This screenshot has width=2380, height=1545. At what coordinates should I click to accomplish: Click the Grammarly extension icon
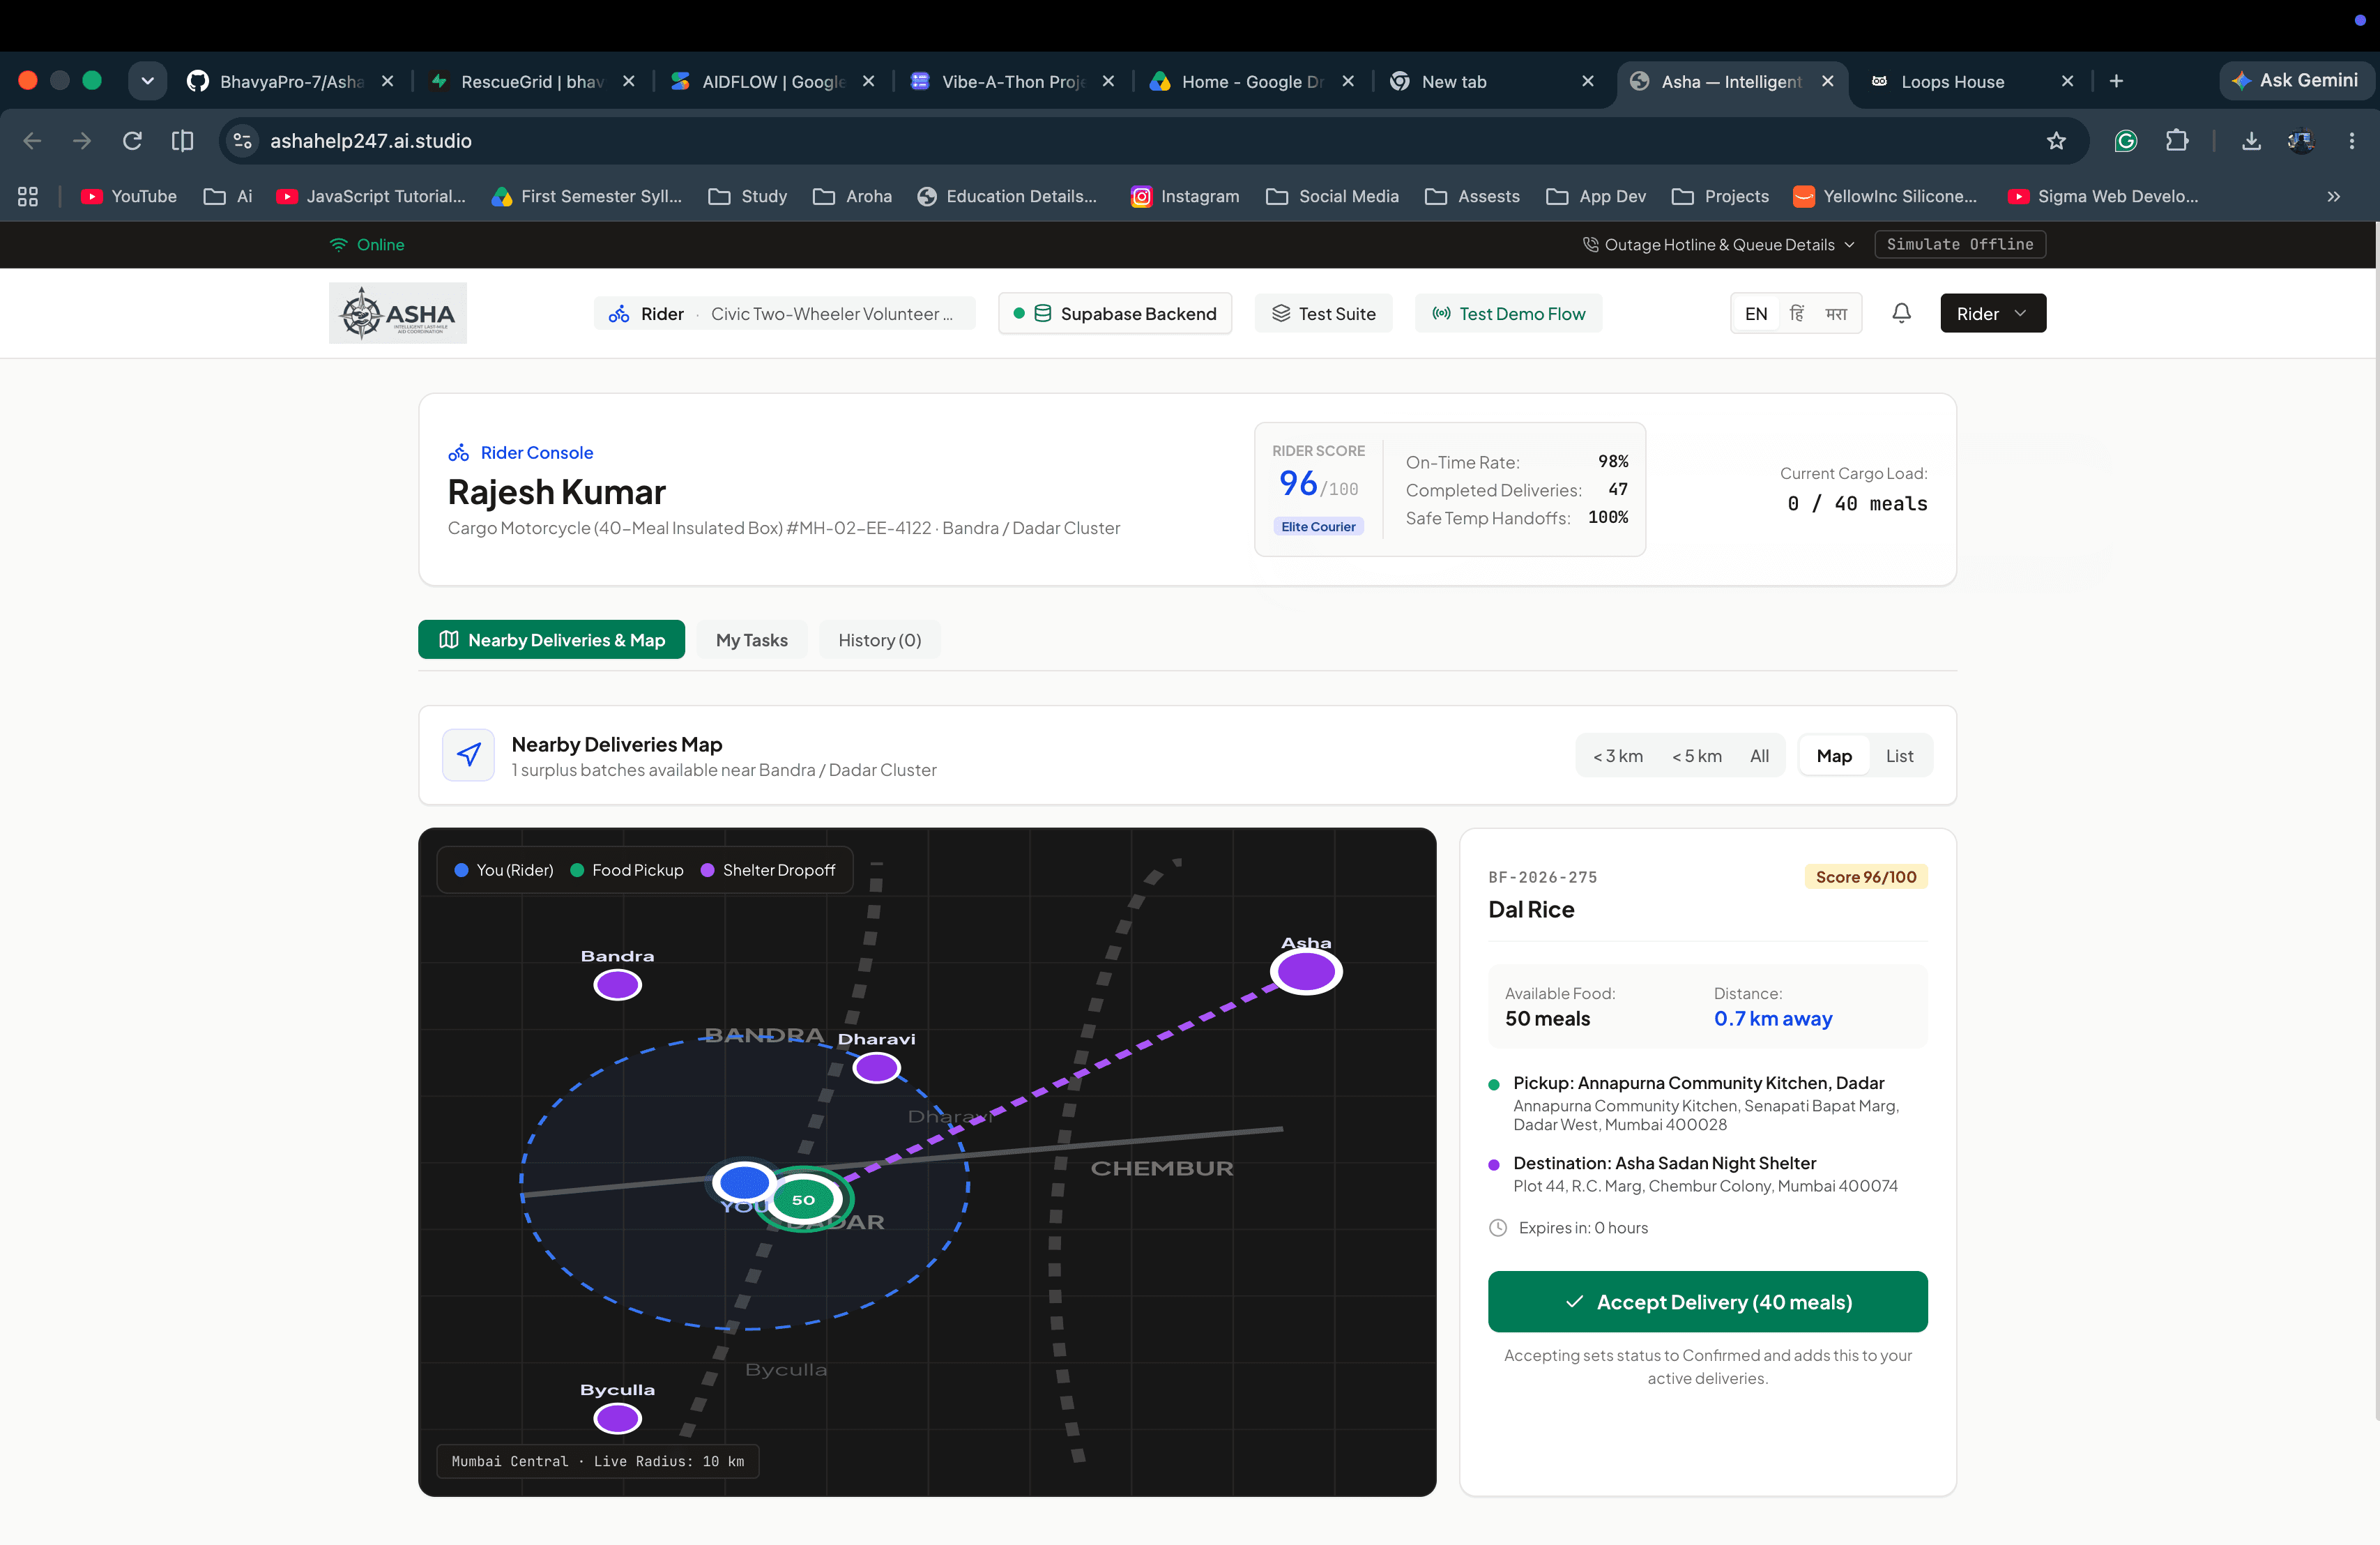[x=2126, y=141]
